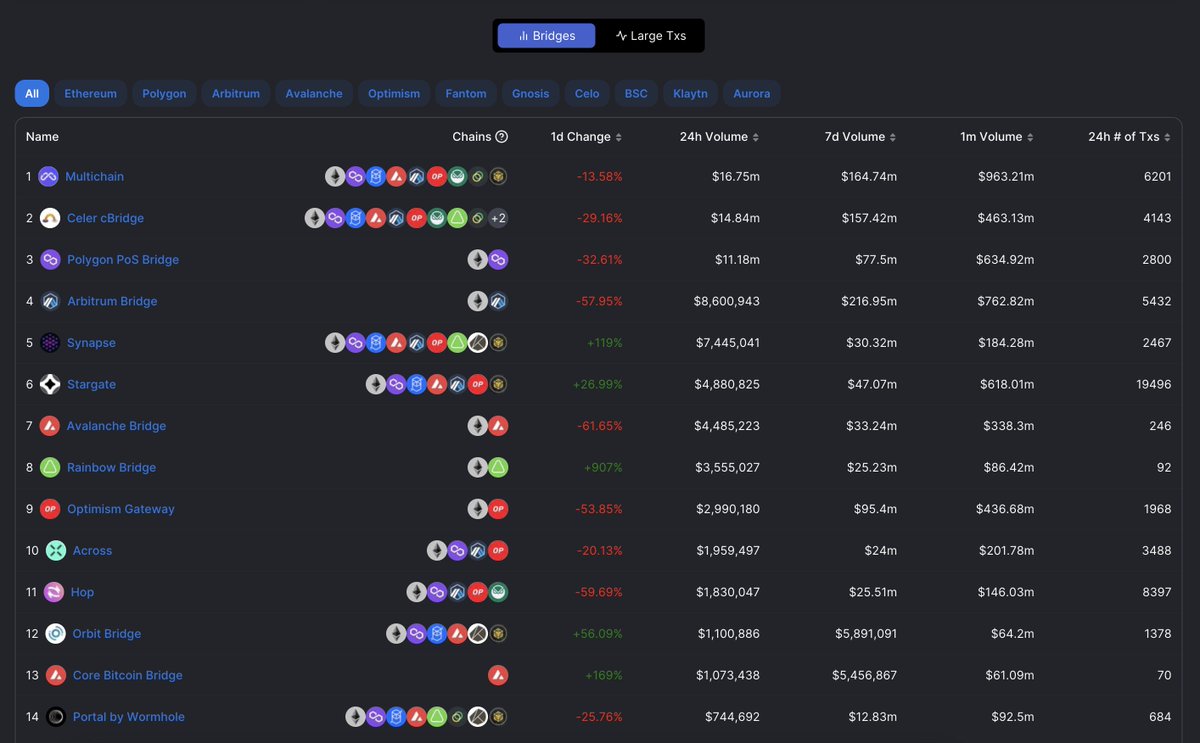Expand the +2 hidden chains on Celer cBridge
The image size is (1200, 743).
tap(498, 217)
